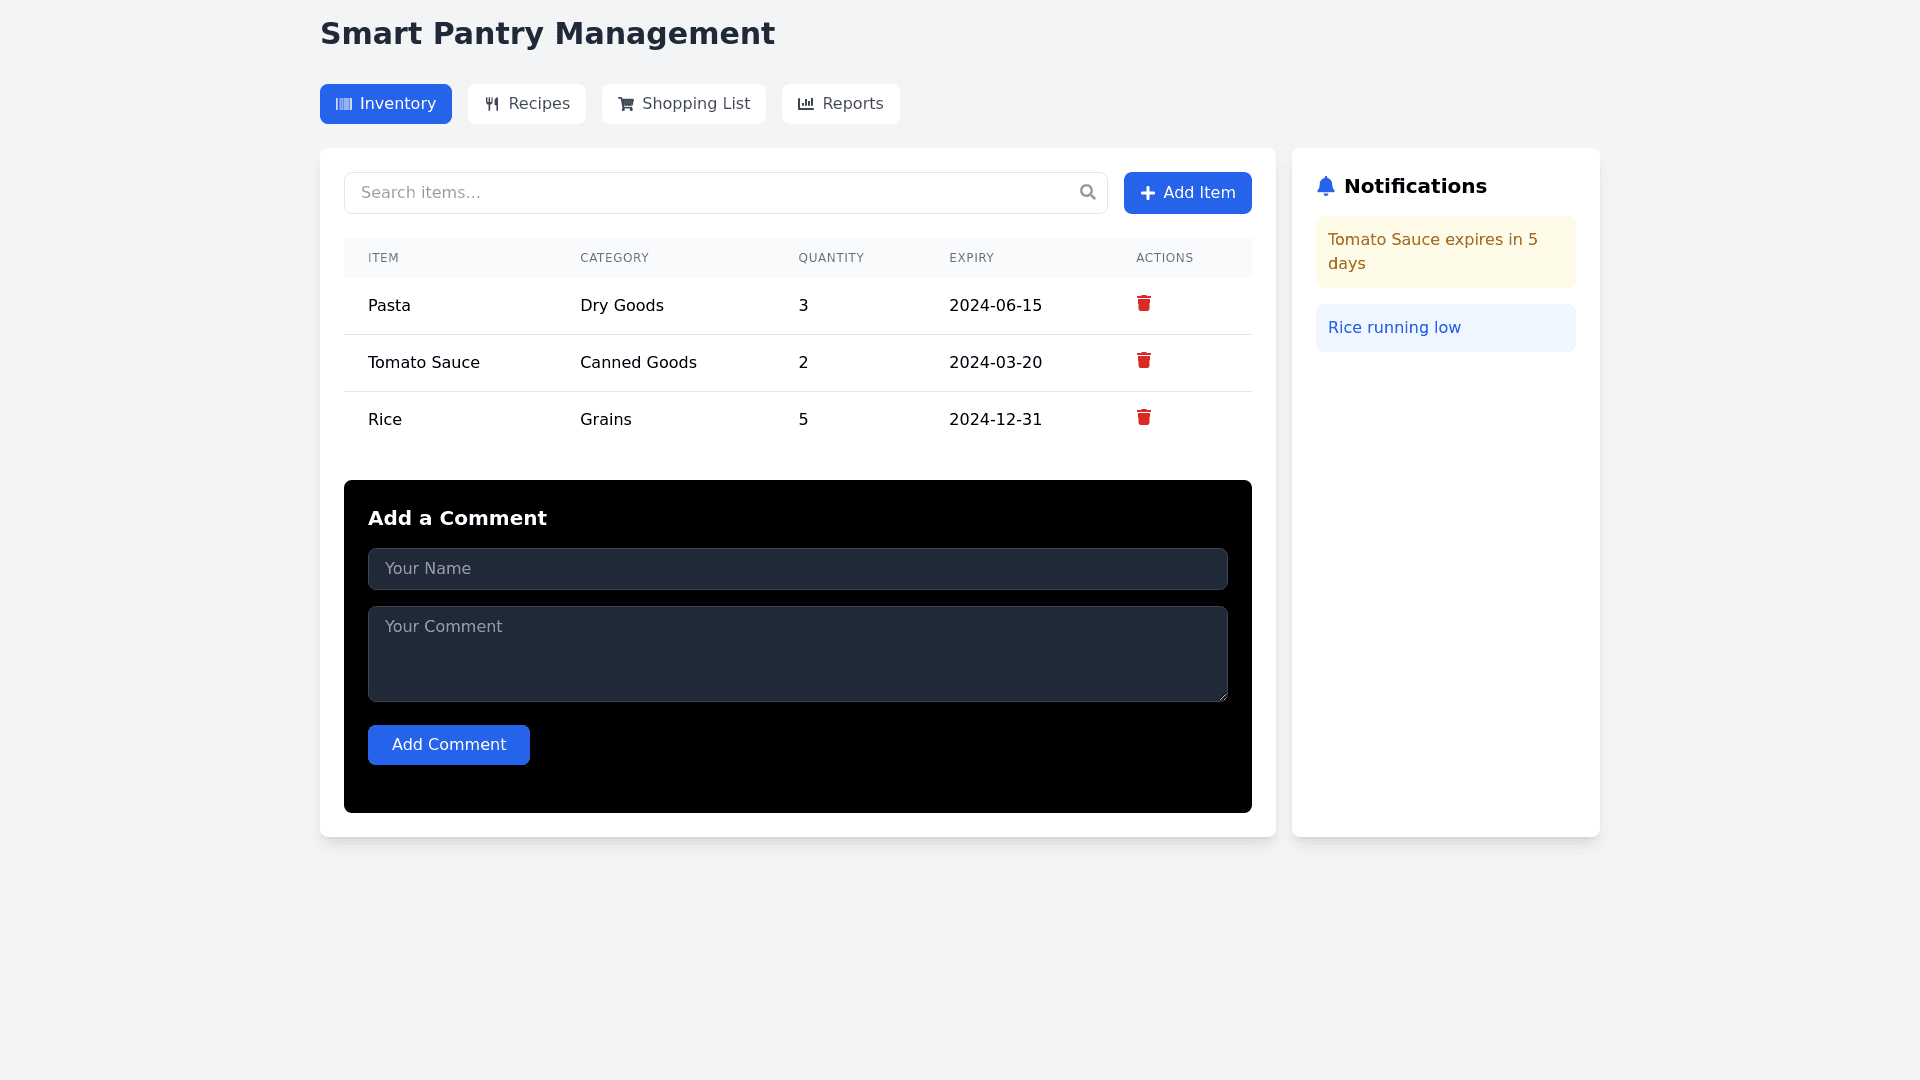The image size is (1920, 1080).
Task: Click the plus icon on Add Item
Action: pyautogui.click(x=1148, y=193)
